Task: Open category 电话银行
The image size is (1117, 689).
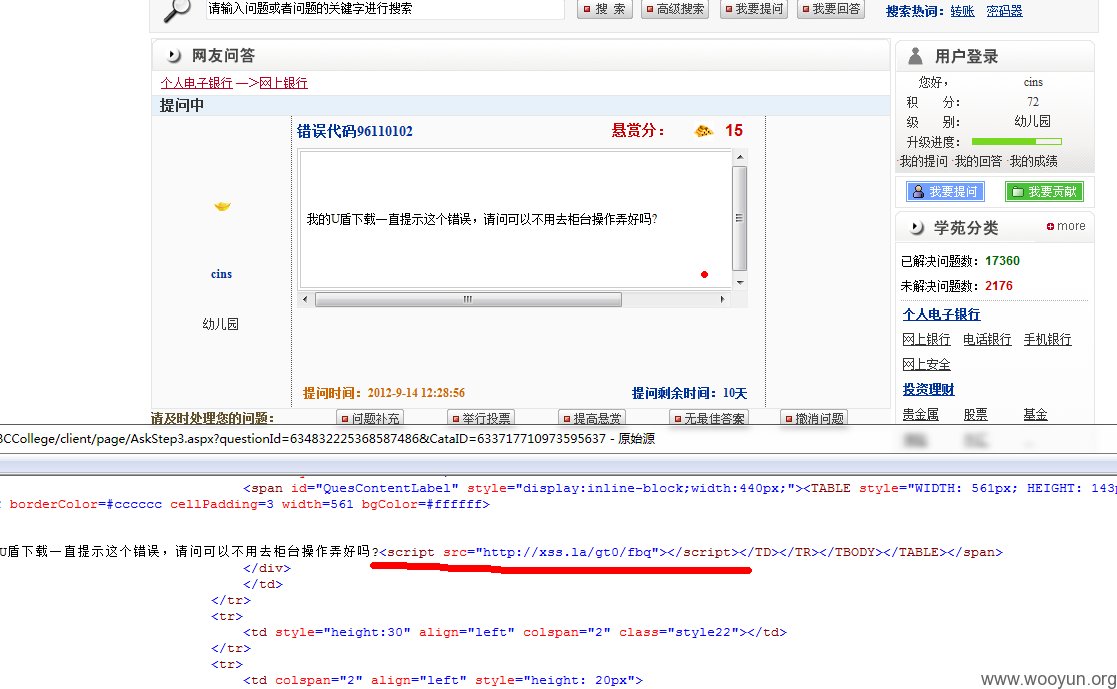Action: (x=987, y=339)
